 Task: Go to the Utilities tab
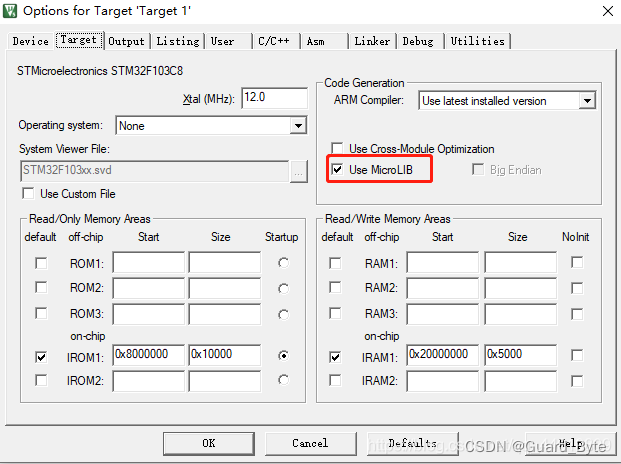pos(477,41)
